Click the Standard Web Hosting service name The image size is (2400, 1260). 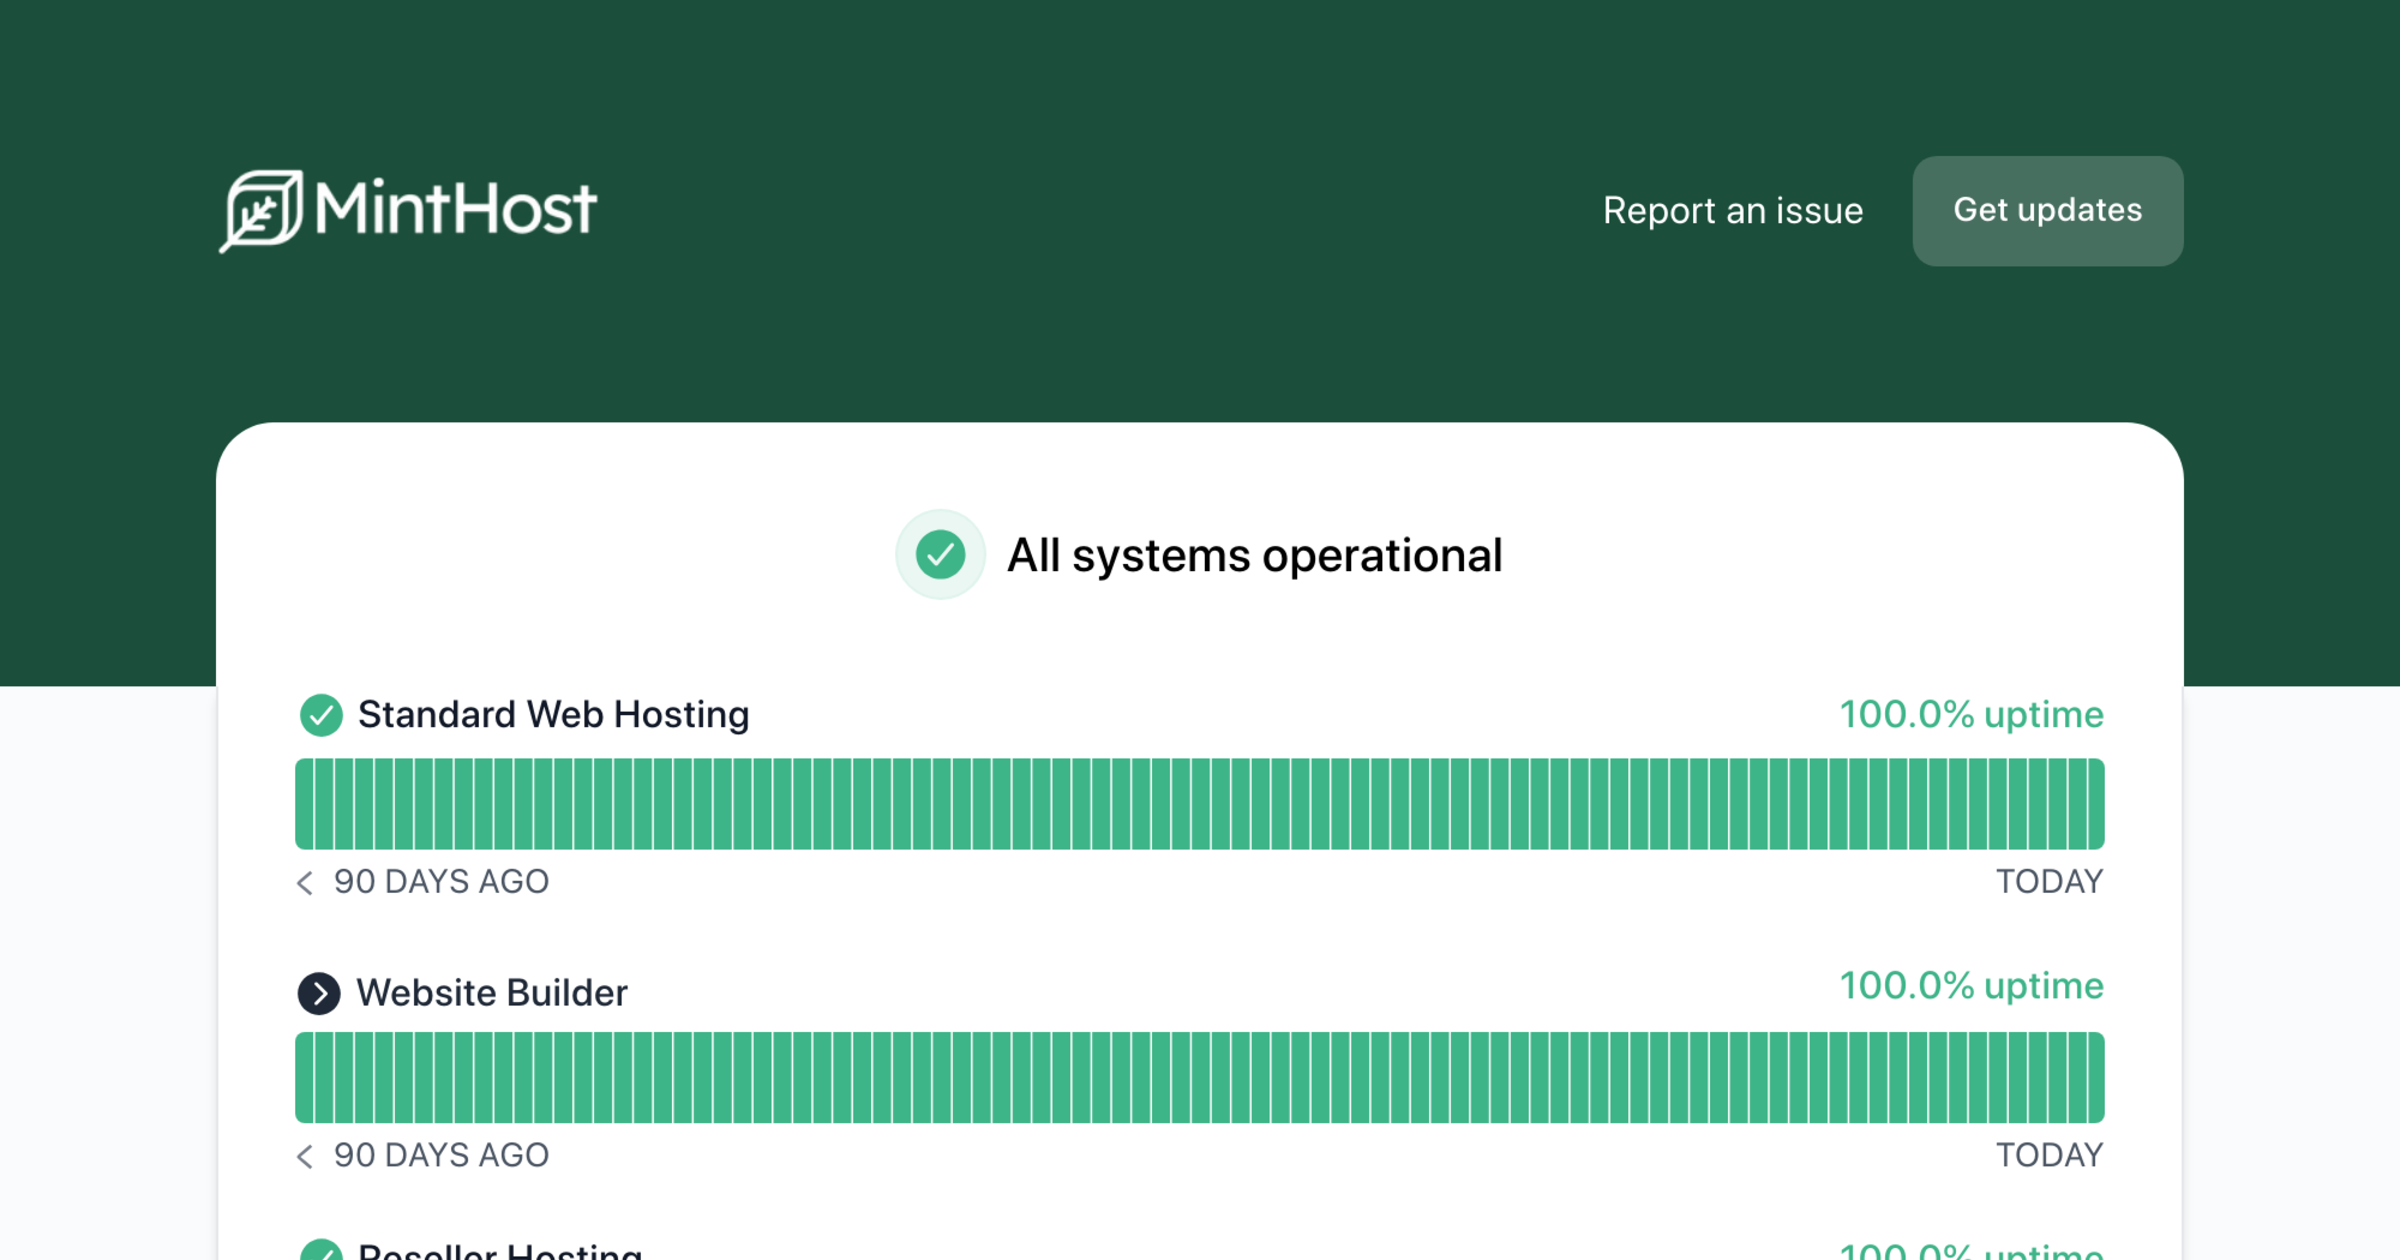tap(553, 715)
